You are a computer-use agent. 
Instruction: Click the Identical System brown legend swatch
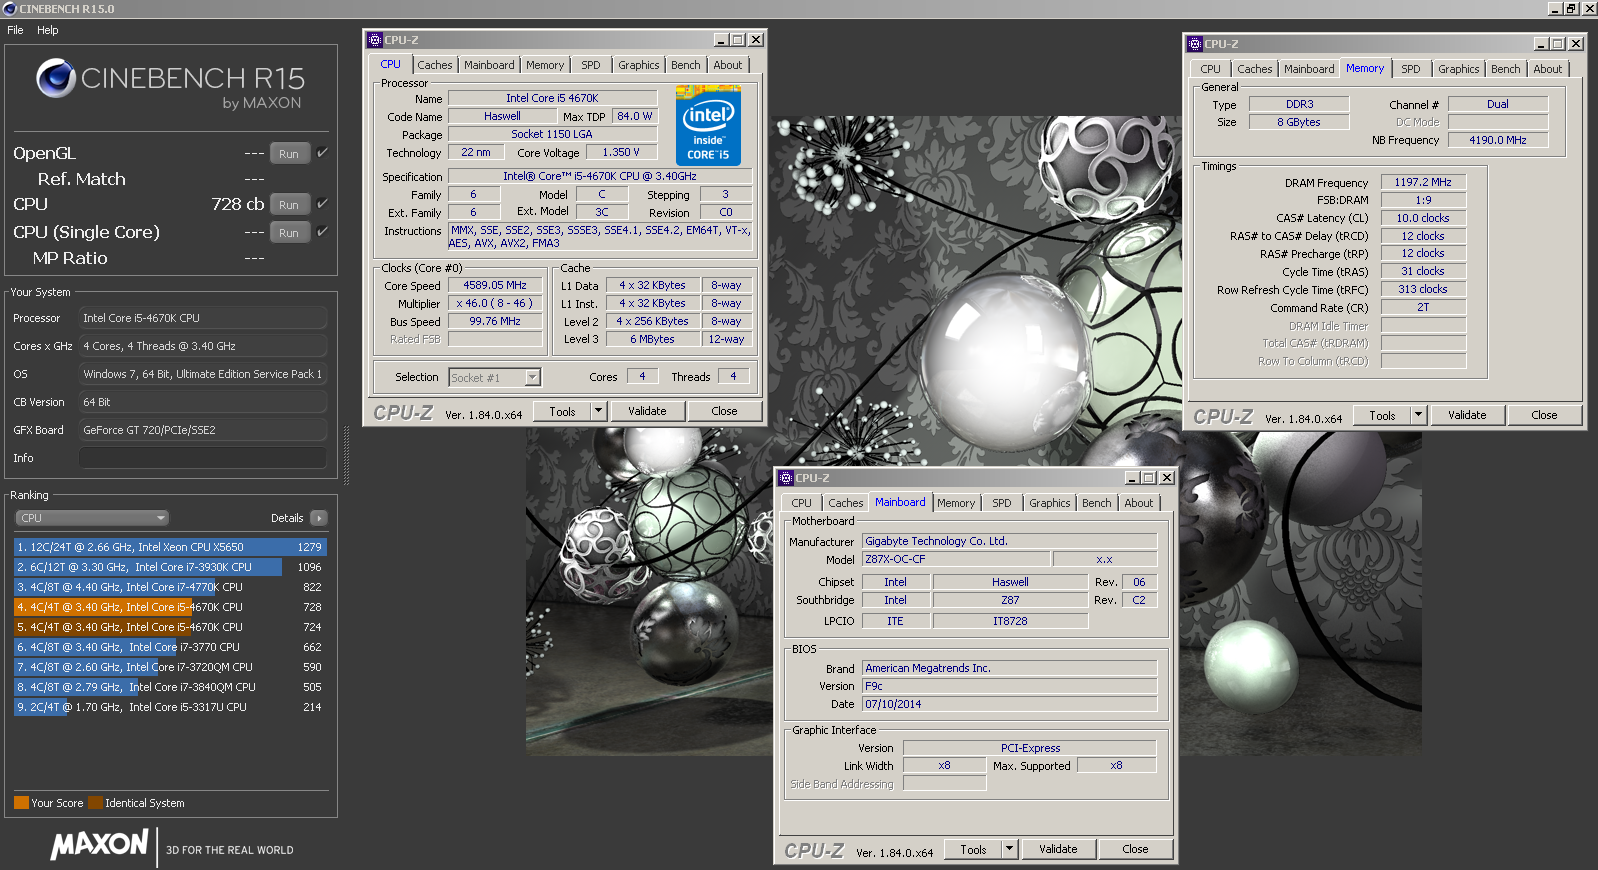(95, 803)
